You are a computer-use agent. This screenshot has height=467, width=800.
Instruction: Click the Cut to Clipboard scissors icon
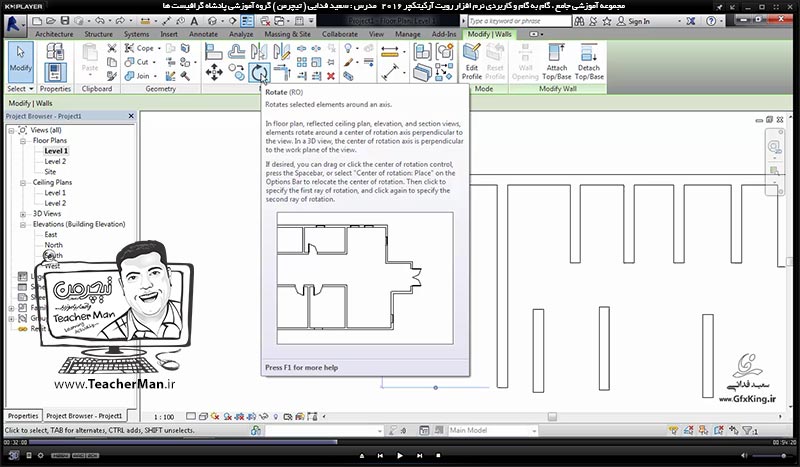pos(112,48)
